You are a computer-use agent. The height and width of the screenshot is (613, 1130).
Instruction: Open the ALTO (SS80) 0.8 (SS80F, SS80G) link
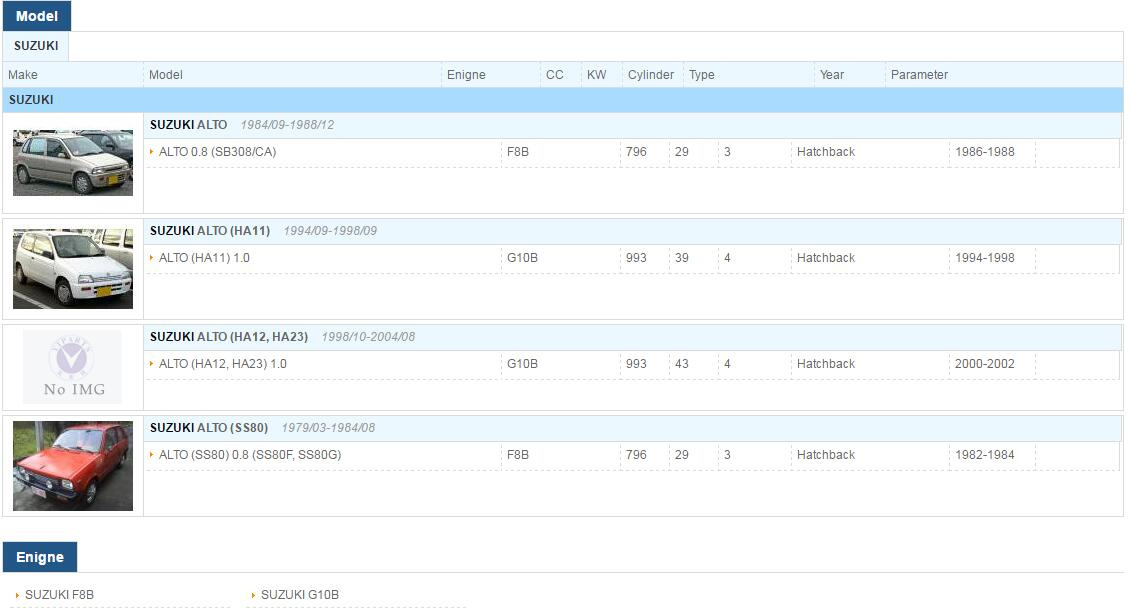pos(250,455)
